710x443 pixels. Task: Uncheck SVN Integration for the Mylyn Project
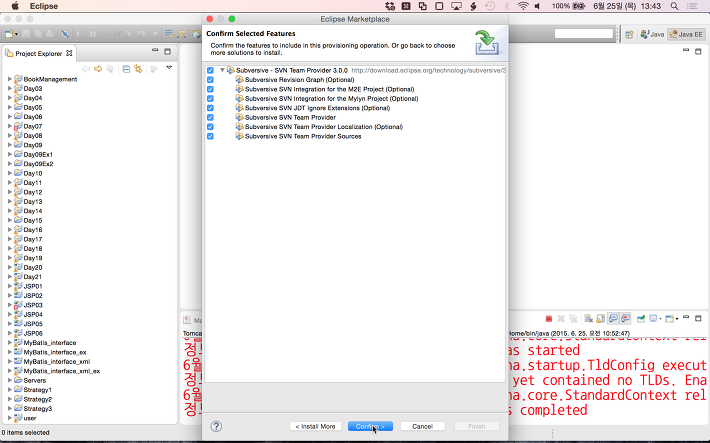click(x=210, y=98)
